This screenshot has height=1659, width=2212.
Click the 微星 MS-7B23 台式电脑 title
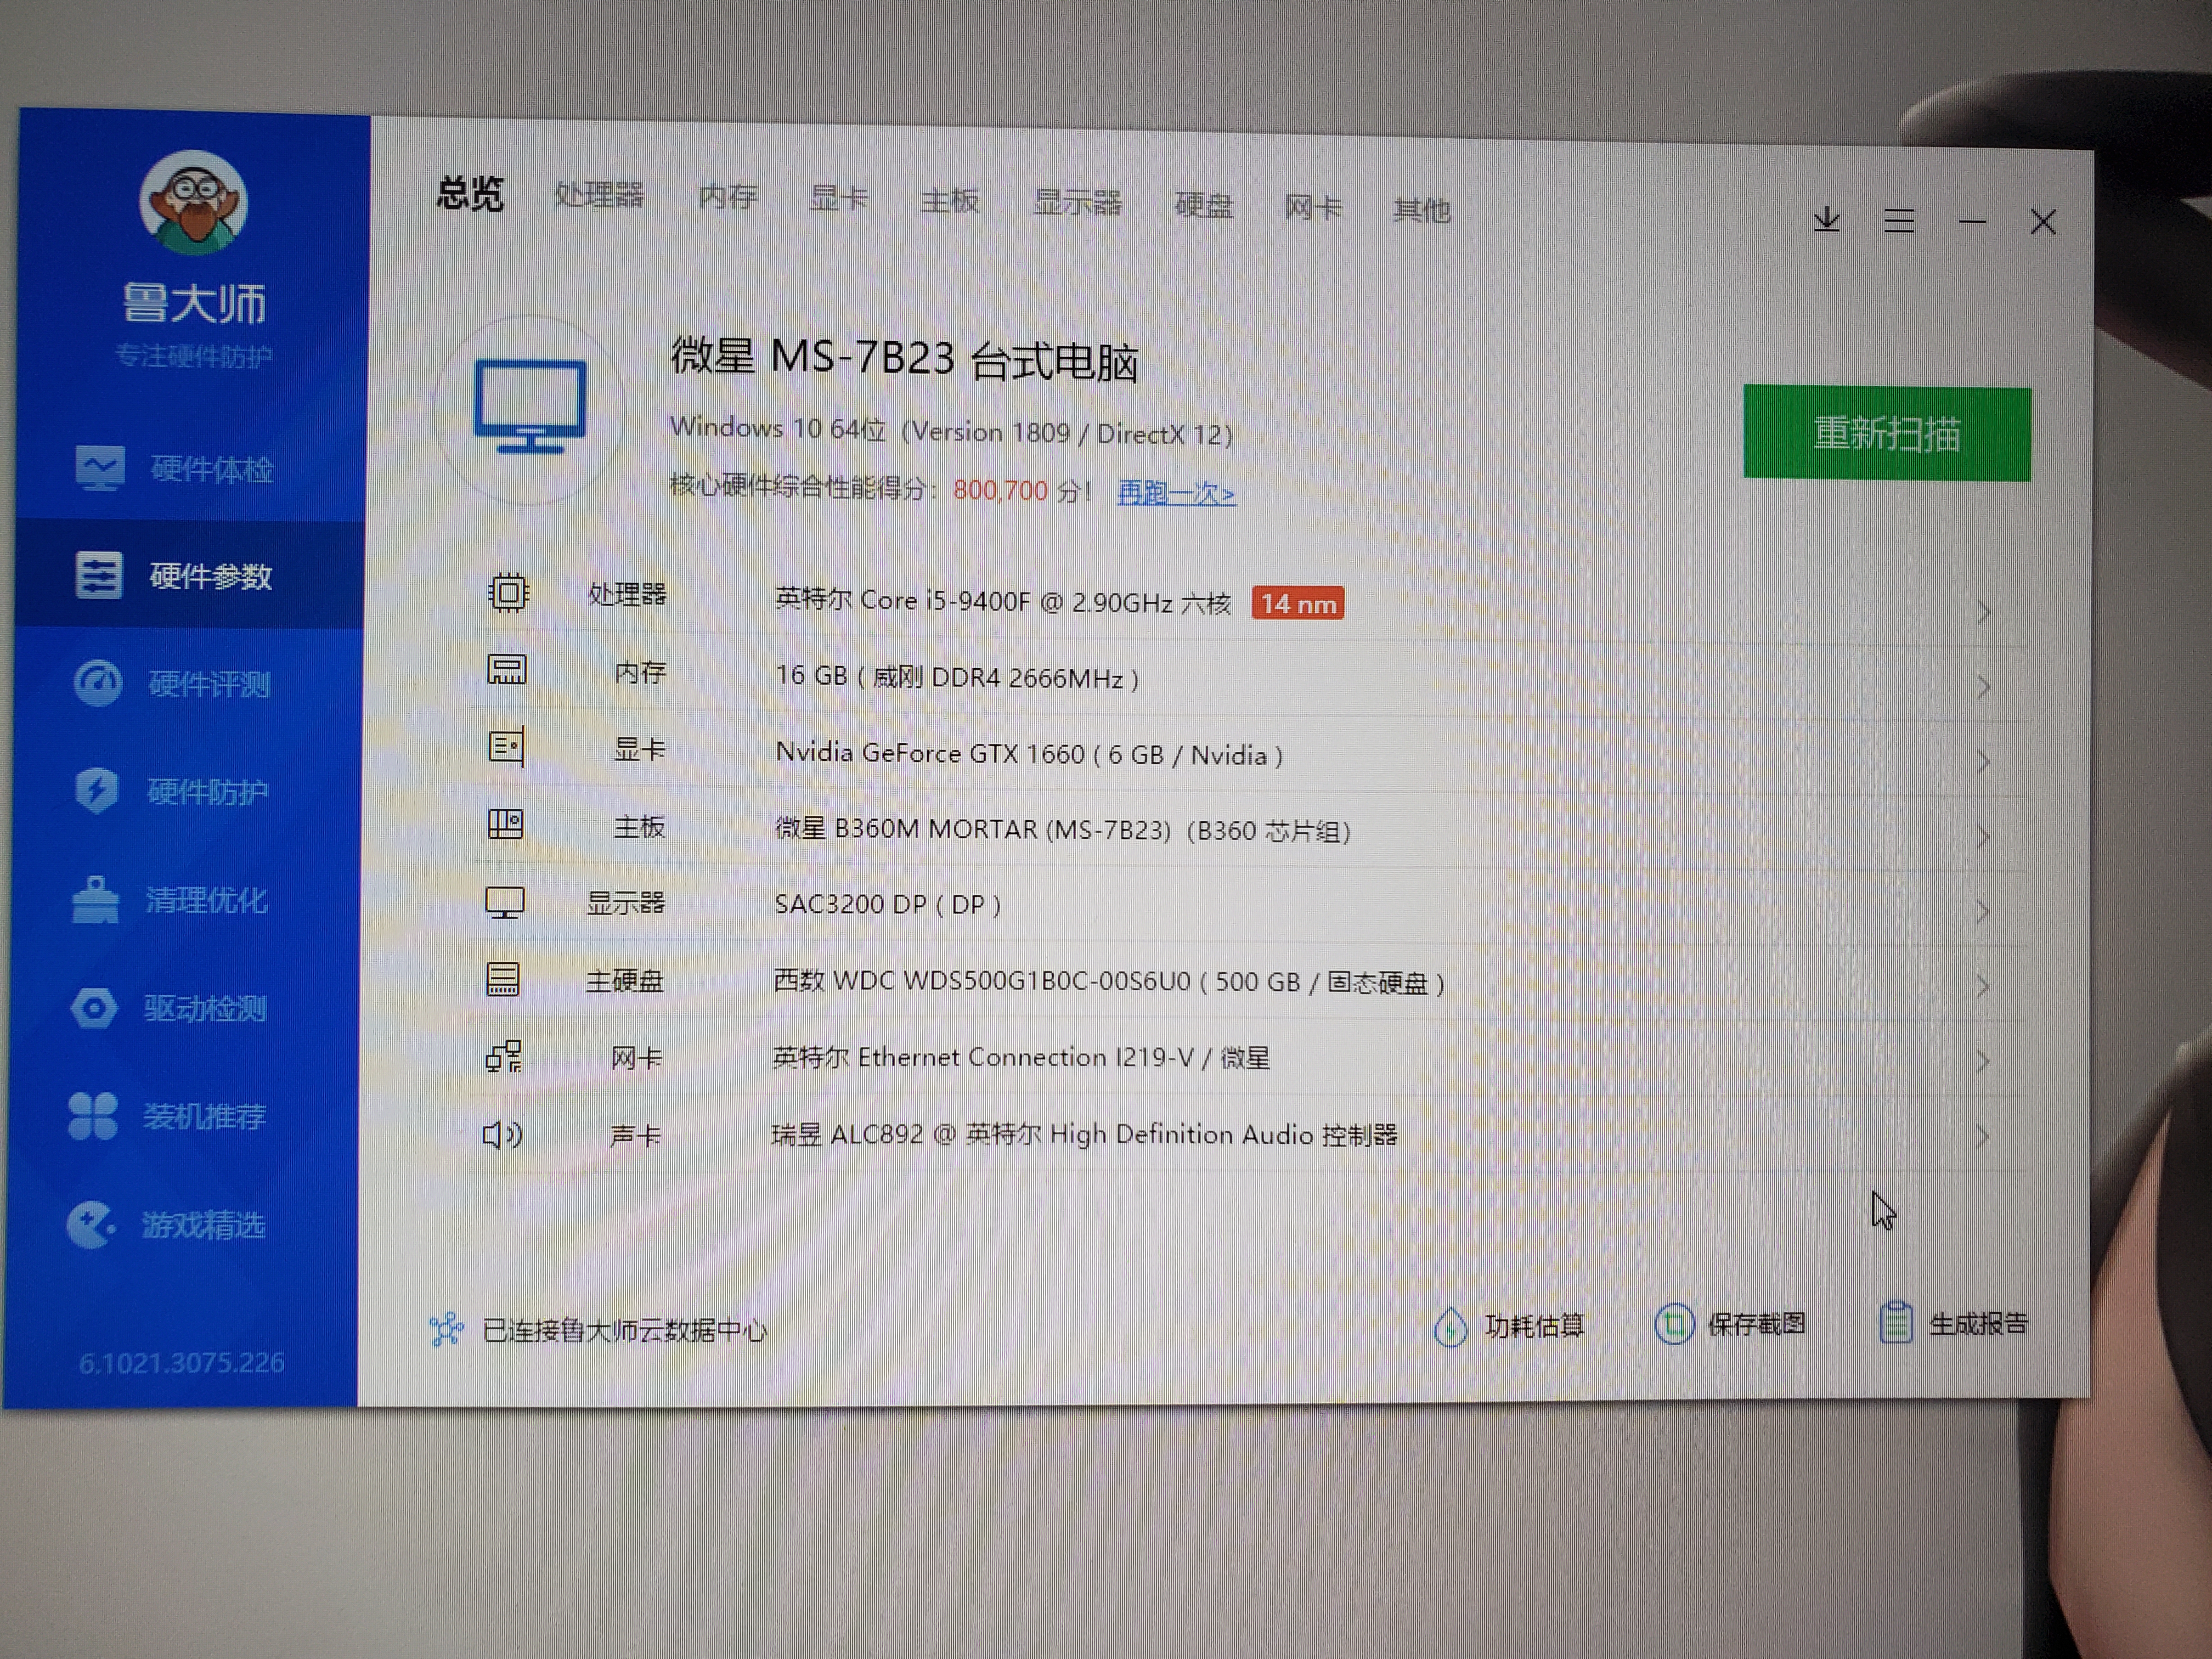904,359
